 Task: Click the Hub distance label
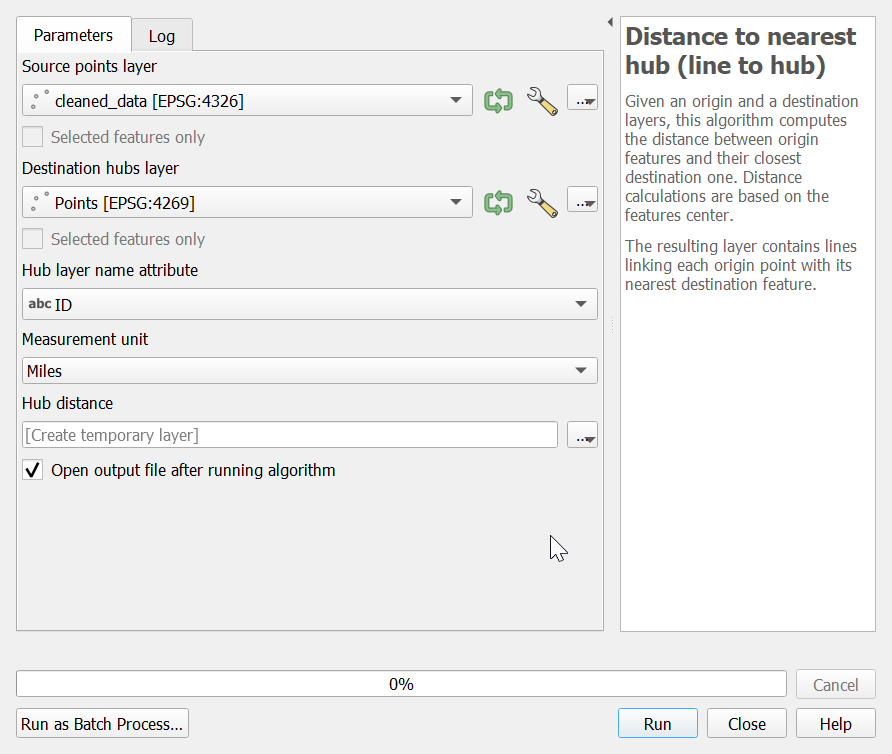point(68,403)
